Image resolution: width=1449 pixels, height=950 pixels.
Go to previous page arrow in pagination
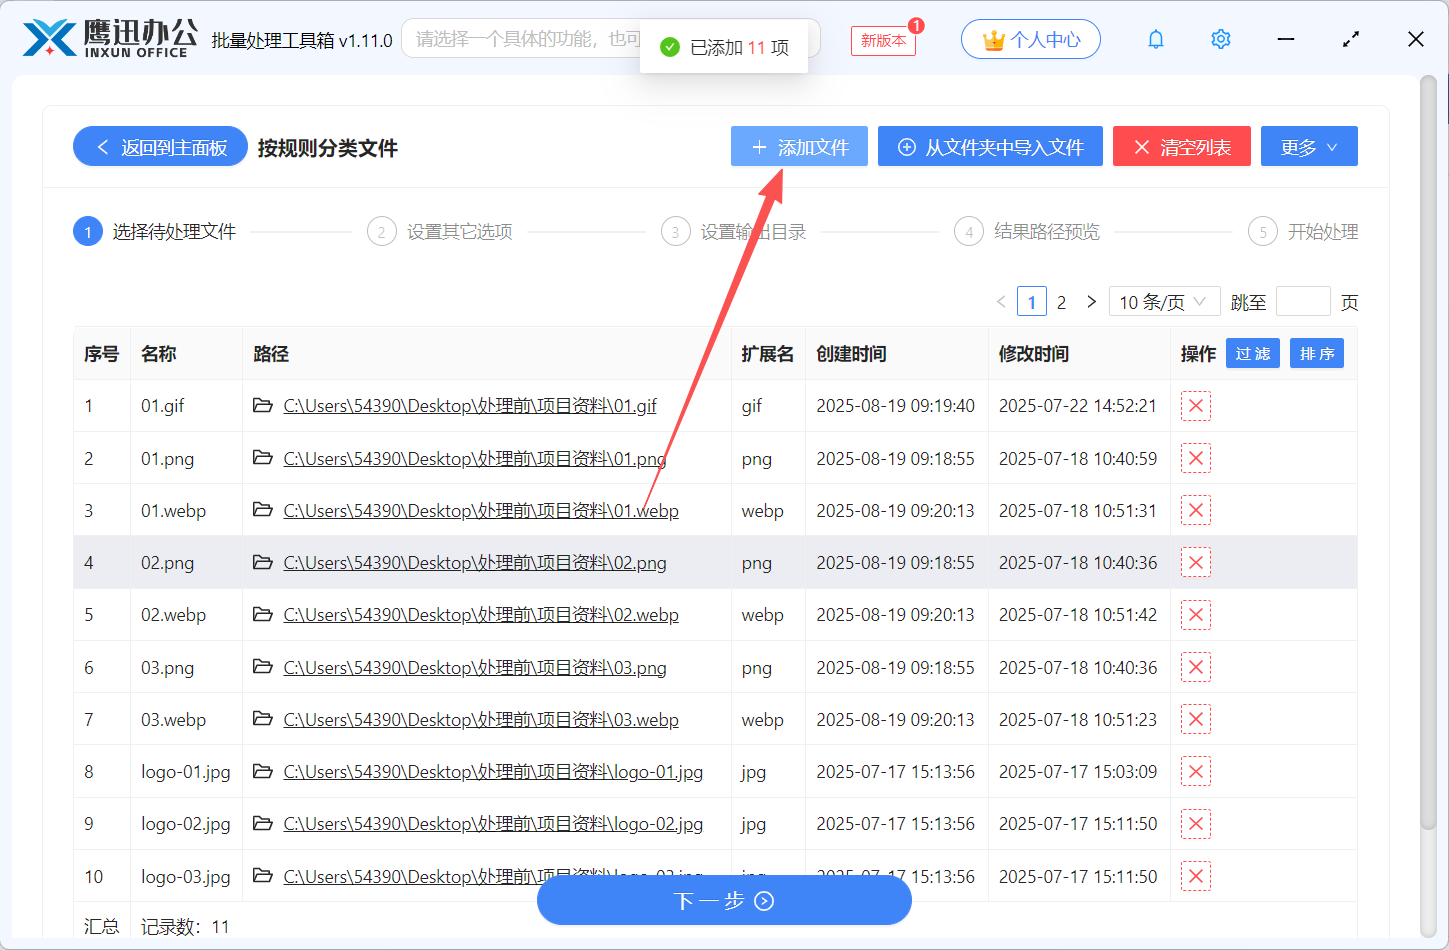[1001, 301]
